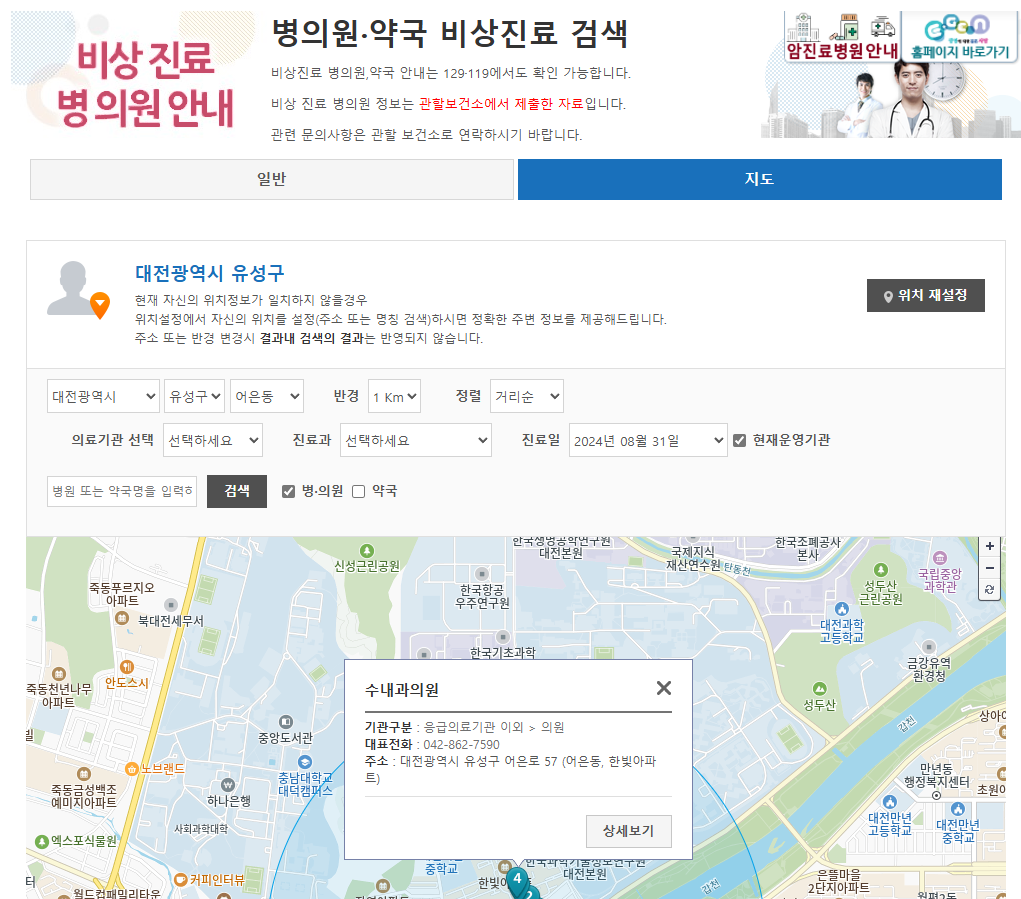This screenshot has width=1021, height=899.
Task: Enable the 약국 checkbox
Action: click(358, 491)
